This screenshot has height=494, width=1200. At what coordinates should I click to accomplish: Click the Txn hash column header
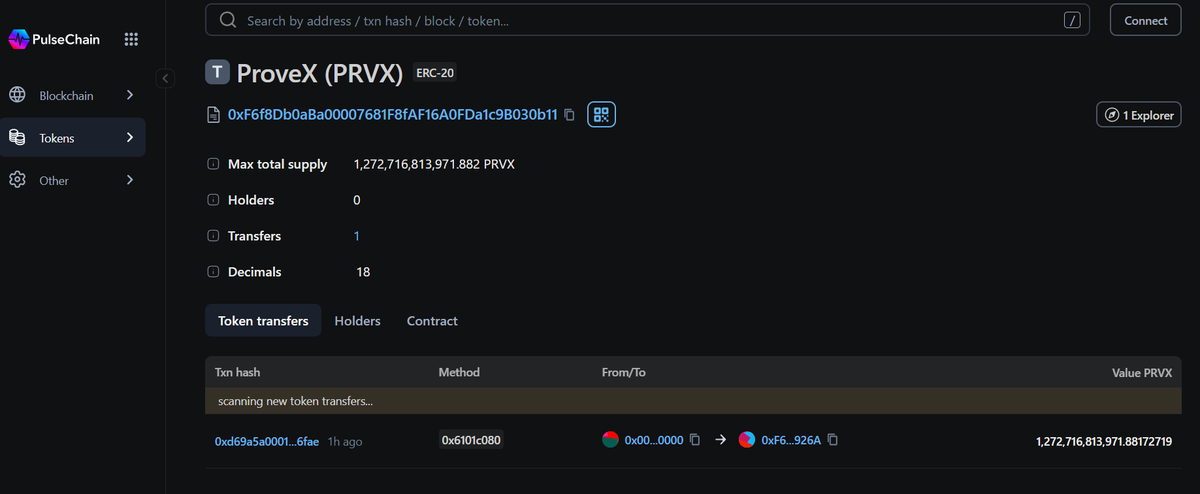pos(238,372)
